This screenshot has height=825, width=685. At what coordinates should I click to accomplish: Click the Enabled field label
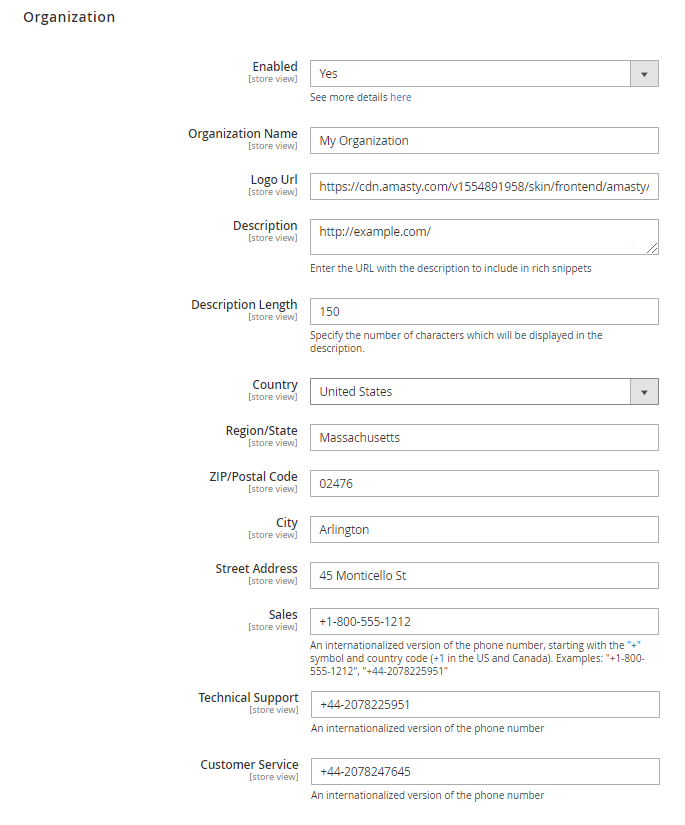point(274,67)
